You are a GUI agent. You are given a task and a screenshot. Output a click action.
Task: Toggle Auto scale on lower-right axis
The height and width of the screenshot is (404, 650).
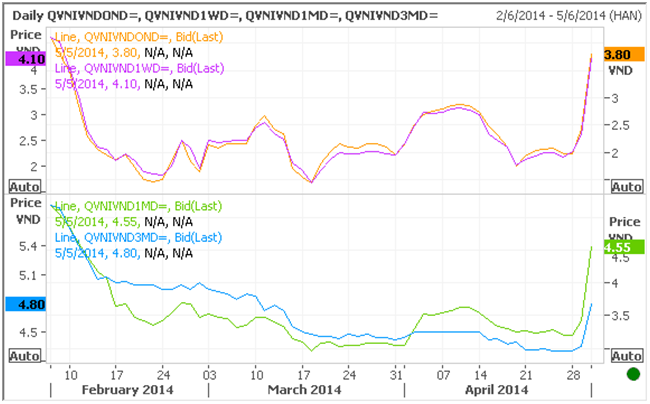coord(625,355)
